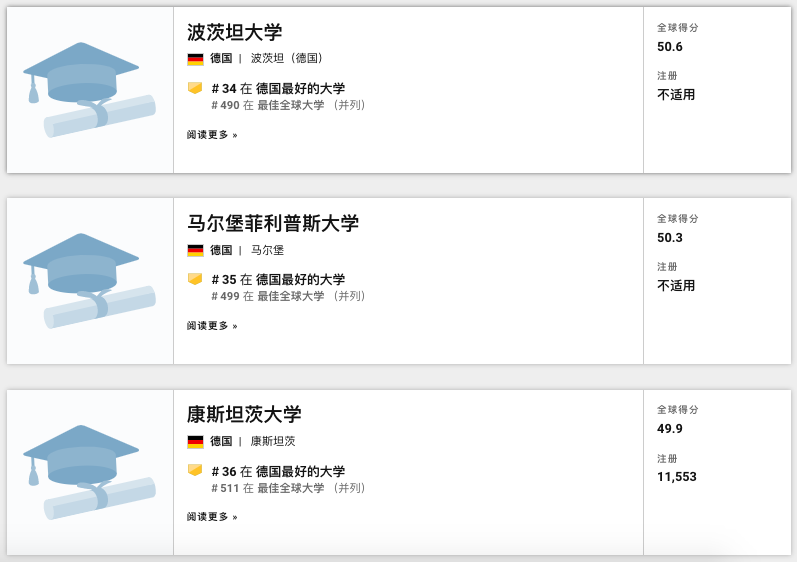Open the #511 在 最佳全球大学 ranking link
797x562 pixels.
(x=268, y=488)
